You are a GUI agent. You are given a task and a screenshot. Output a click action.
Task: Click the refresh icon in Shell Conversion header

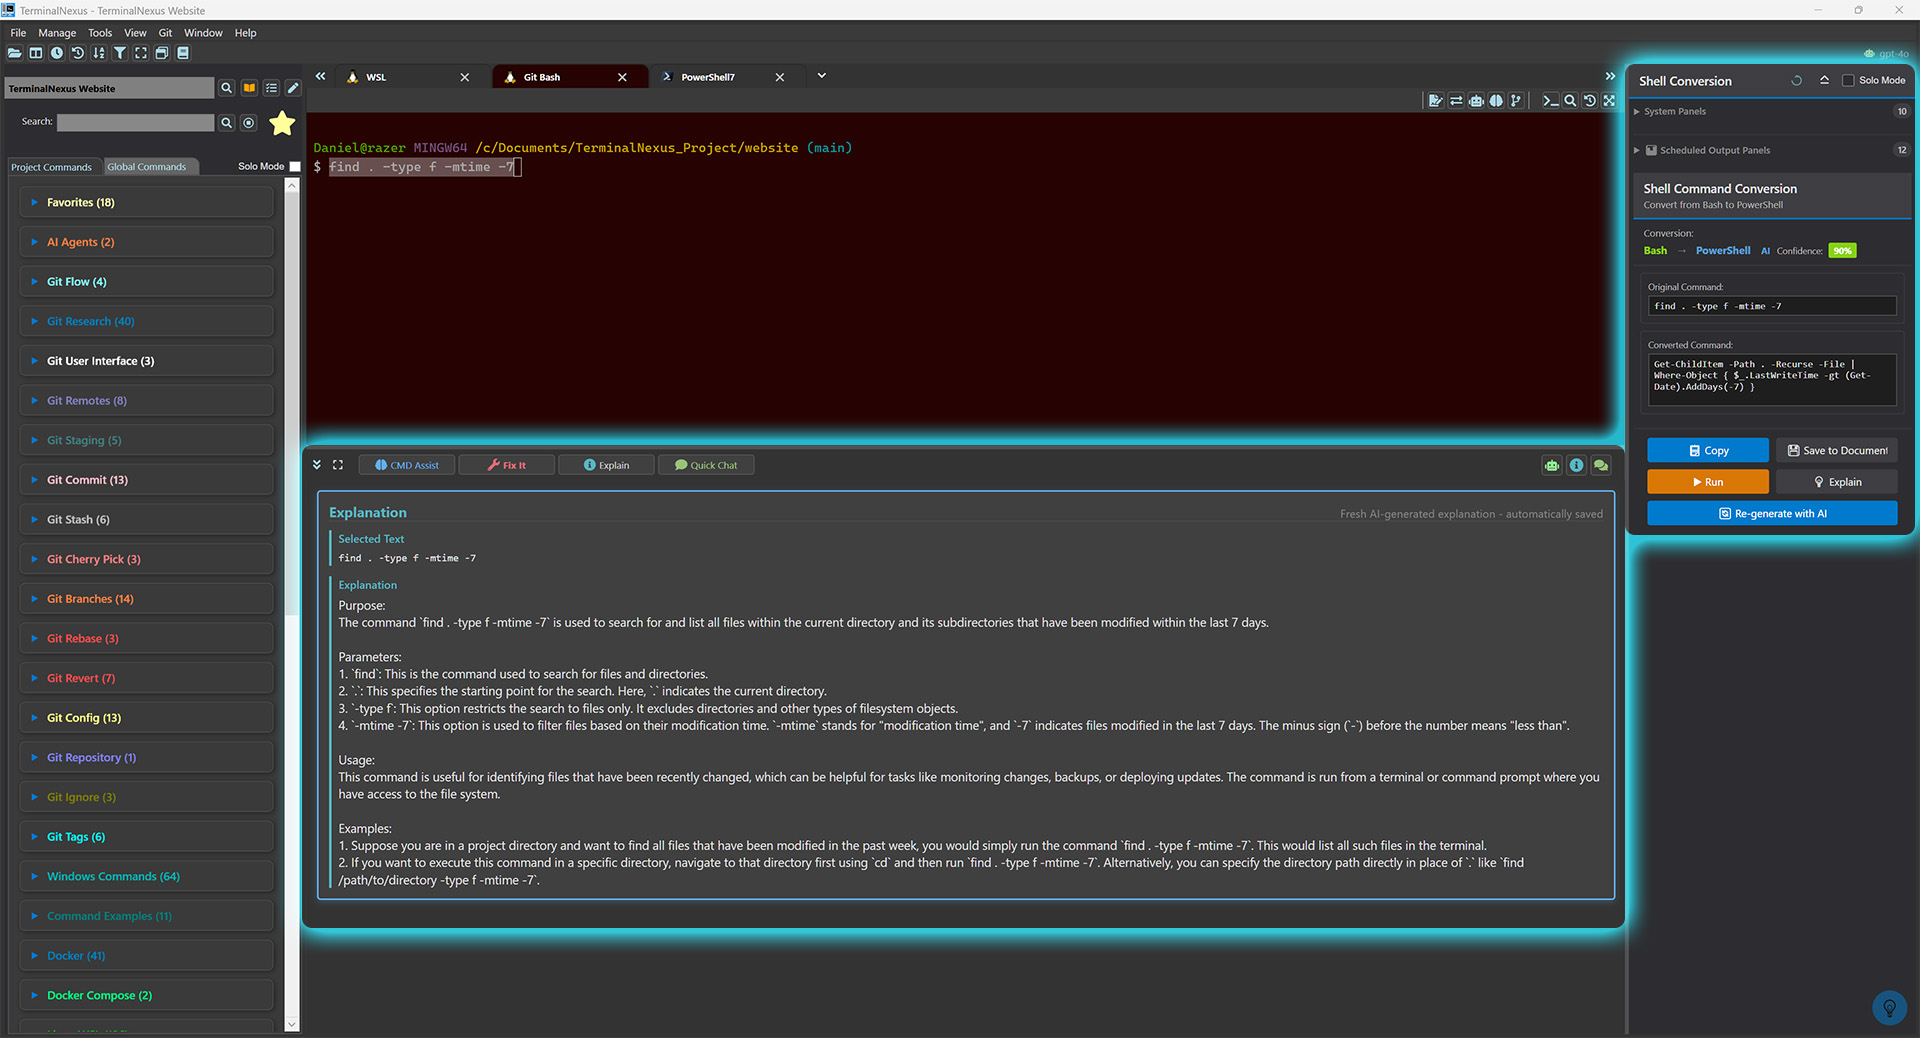(x=1796, y=81)
